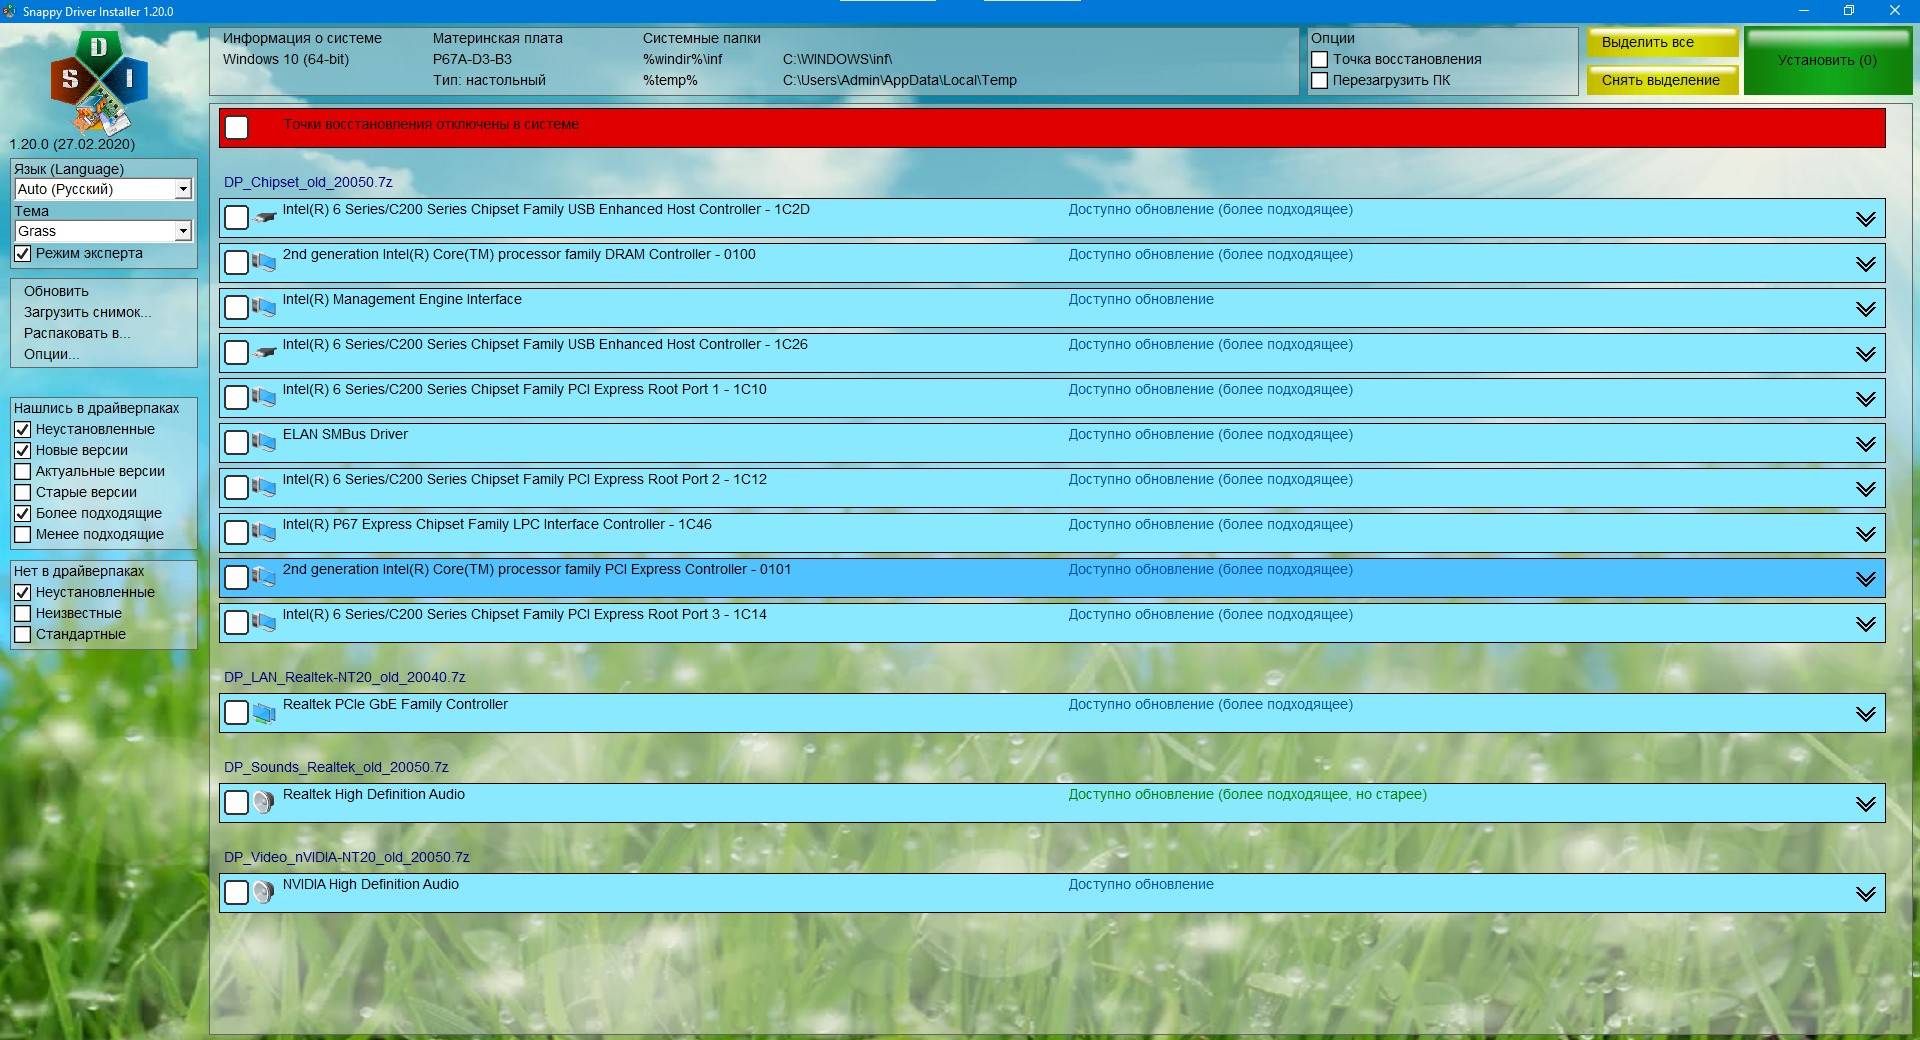Click device icon for Intel Management Engine Interface
The height and width of the screenshot is (1040, 1920).
pyautogui.click(x=264, y=307)
